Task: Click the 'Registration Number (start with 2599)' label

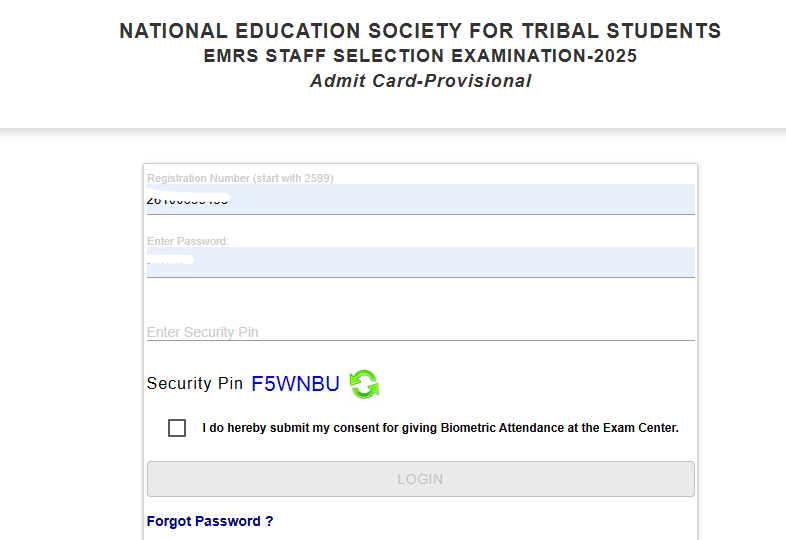Action: (x=240, y=178)
